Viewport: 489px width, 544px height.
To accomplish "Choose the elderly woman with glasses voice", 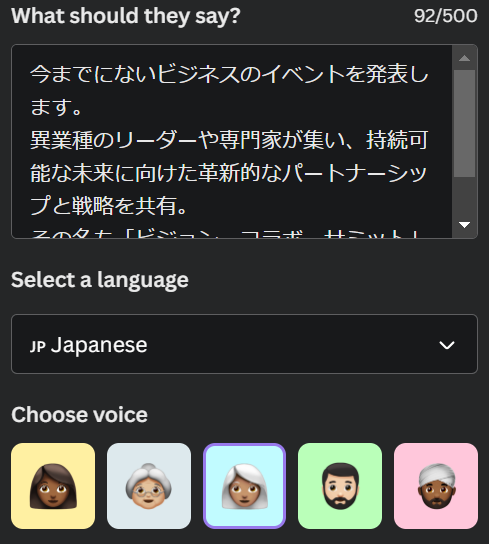I will pyautogui.click(x=149, y=486).
